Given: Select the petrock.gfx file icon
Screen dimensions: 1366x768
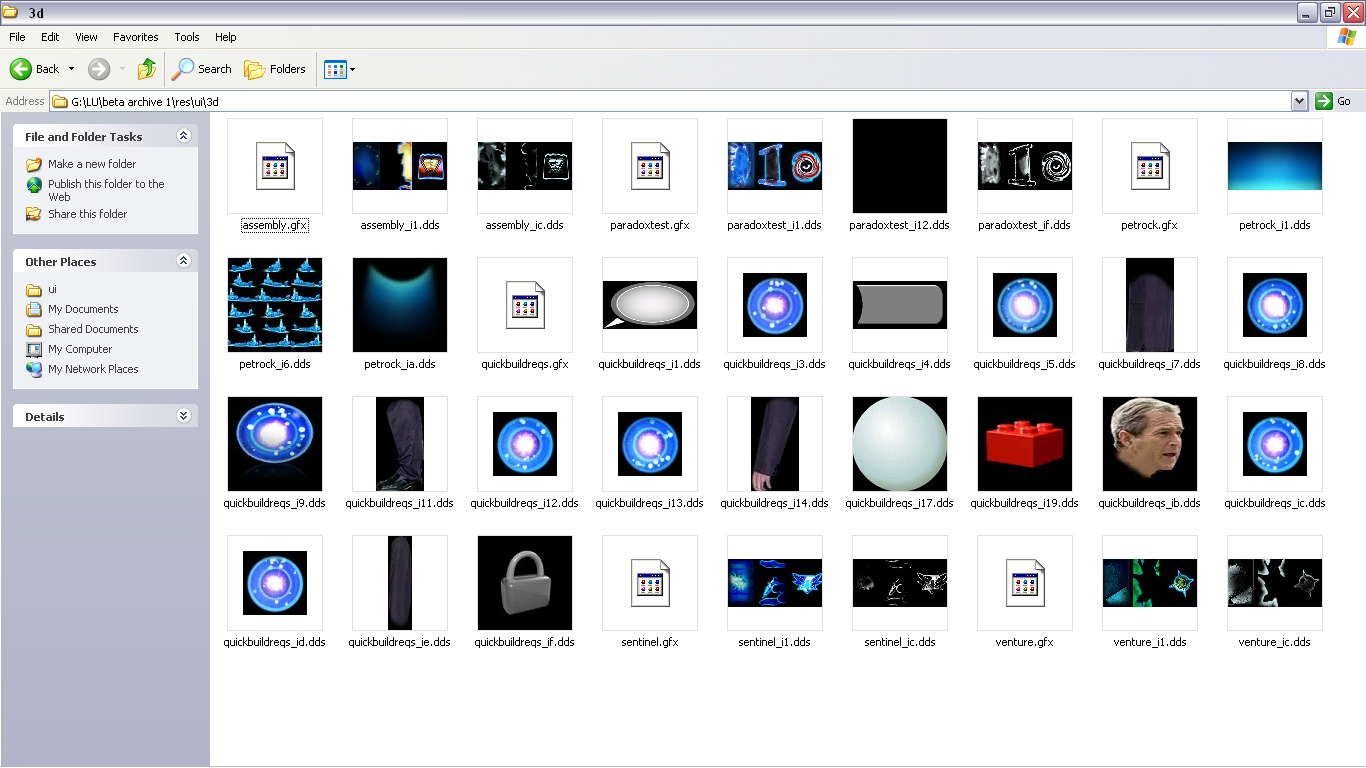Looking at the screenshot, I should (1150, 166).
